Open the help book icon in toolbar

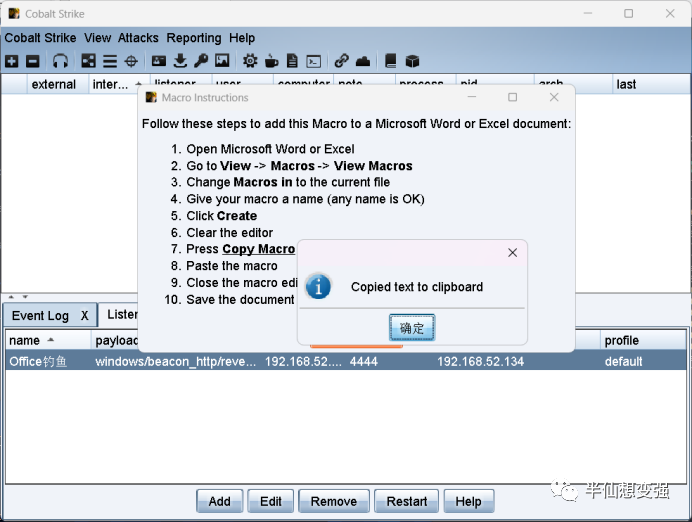(391, 61)
